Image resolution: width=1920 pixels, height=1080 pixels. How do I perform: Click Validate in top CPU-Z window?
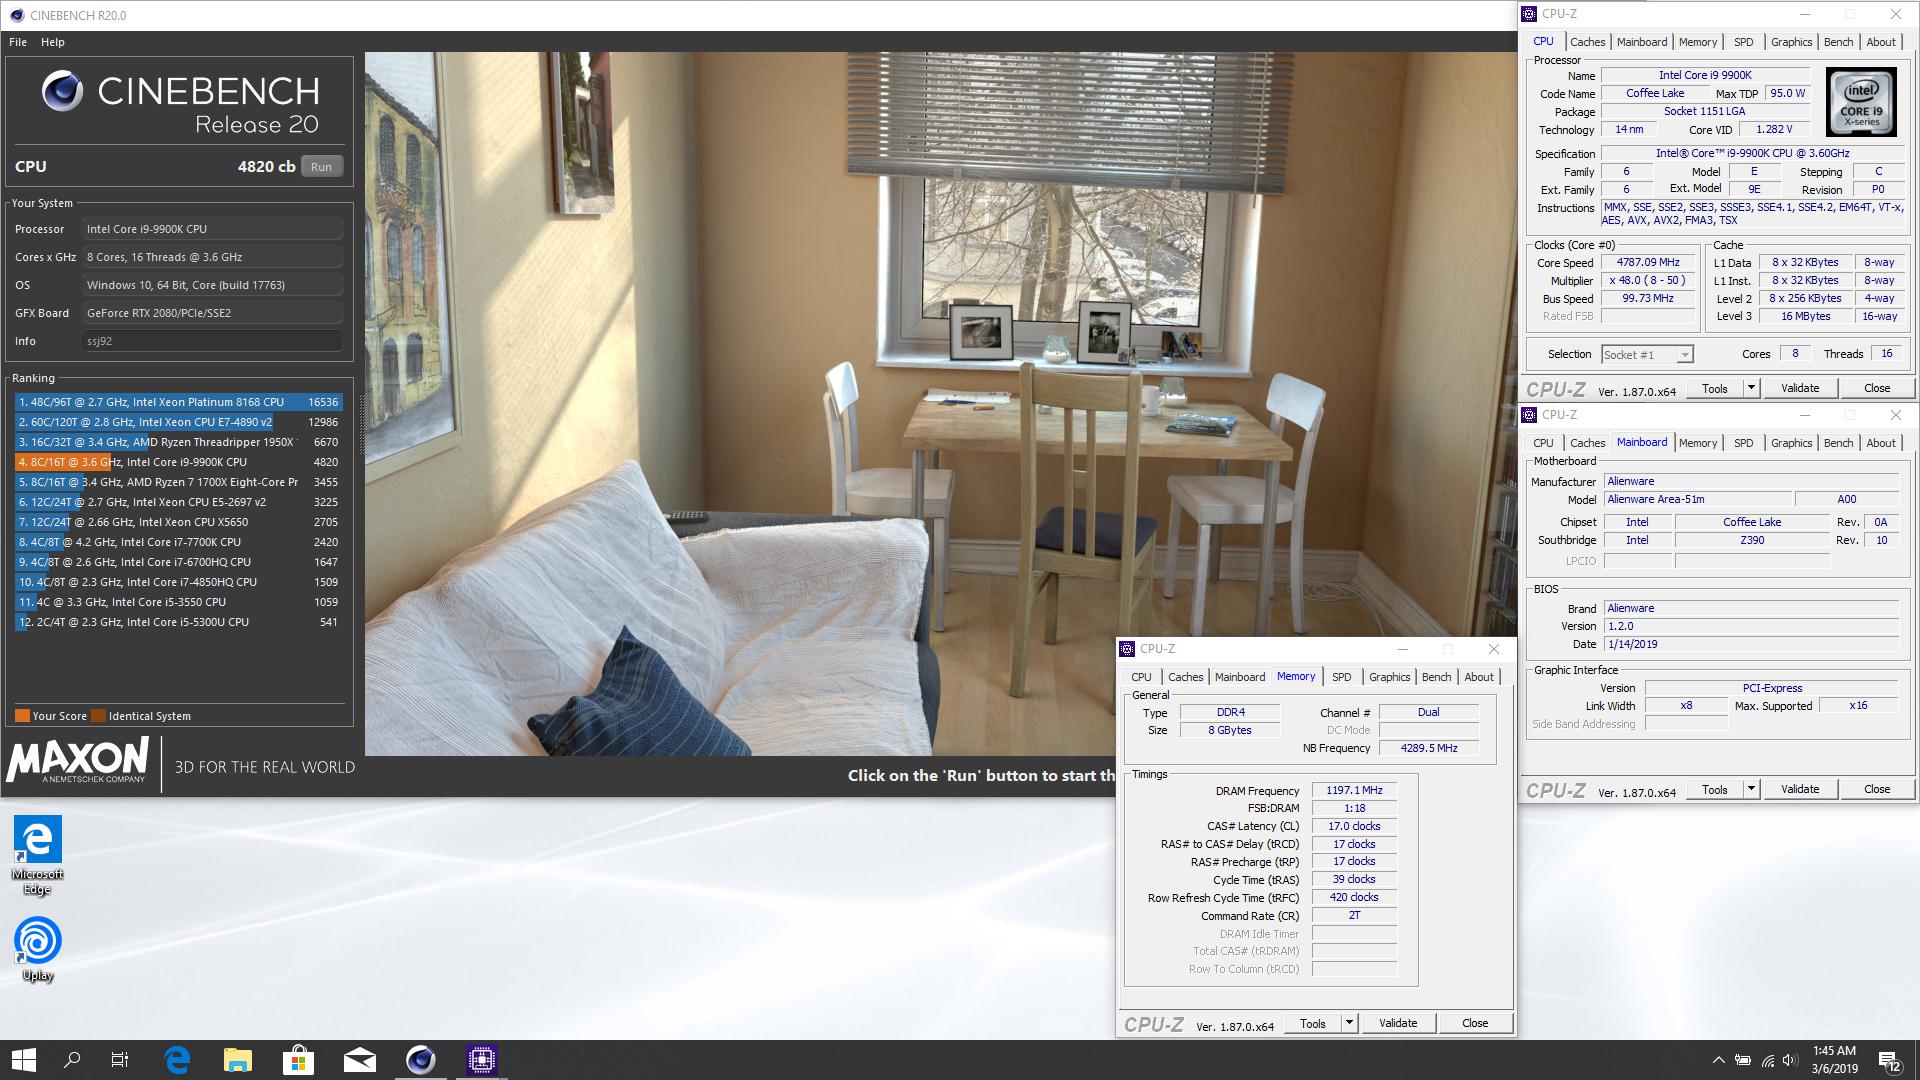point(1799,388)
